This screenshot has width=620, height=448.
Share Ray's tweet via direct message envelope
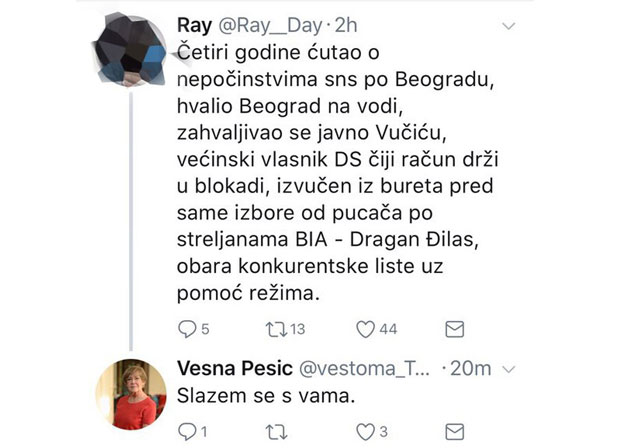453,329
